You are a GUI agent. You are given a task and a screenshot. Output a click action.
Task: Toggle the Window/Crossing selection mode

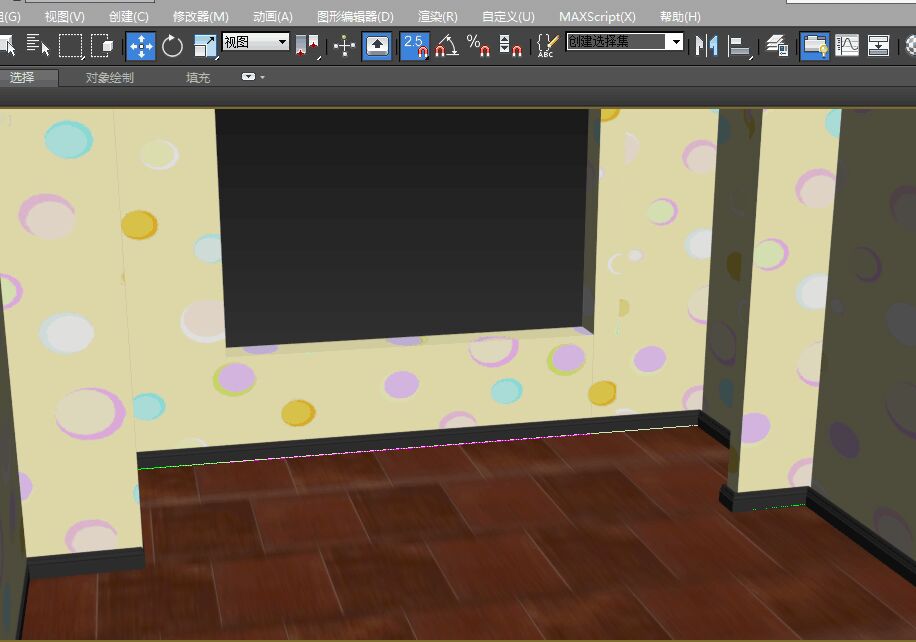[x=102, y=45]
